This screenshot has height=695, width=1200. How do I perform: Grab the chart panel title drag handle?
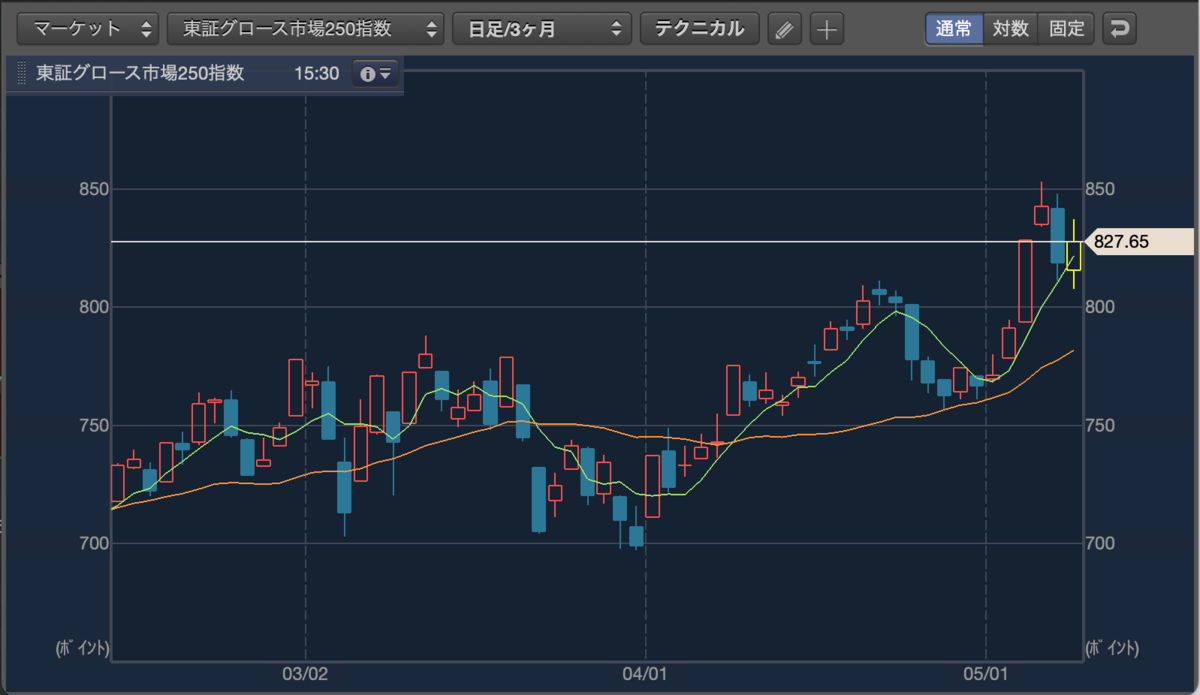click(21, 75)
